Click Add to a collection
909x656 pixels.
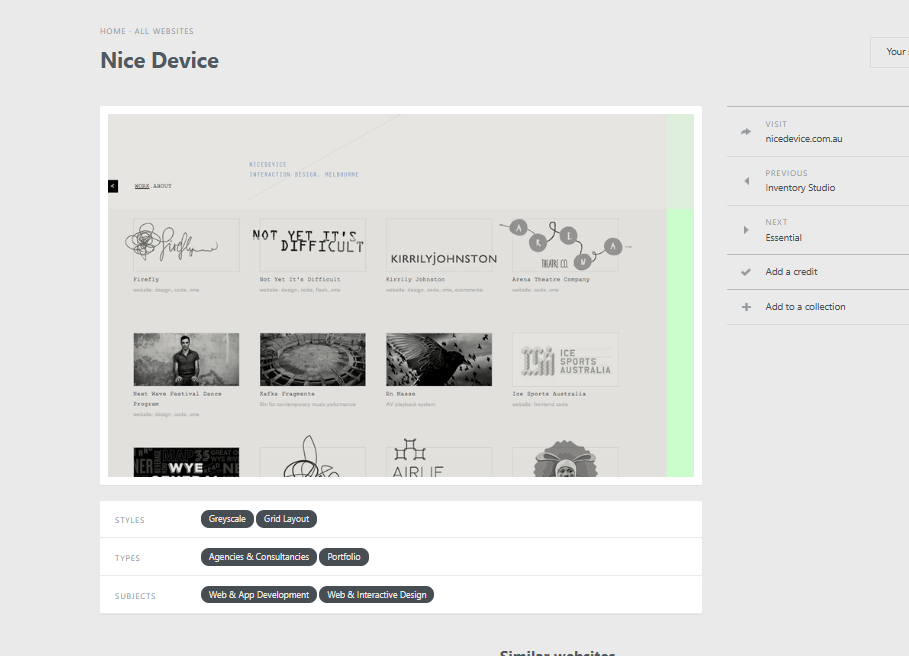click(805, 307)
